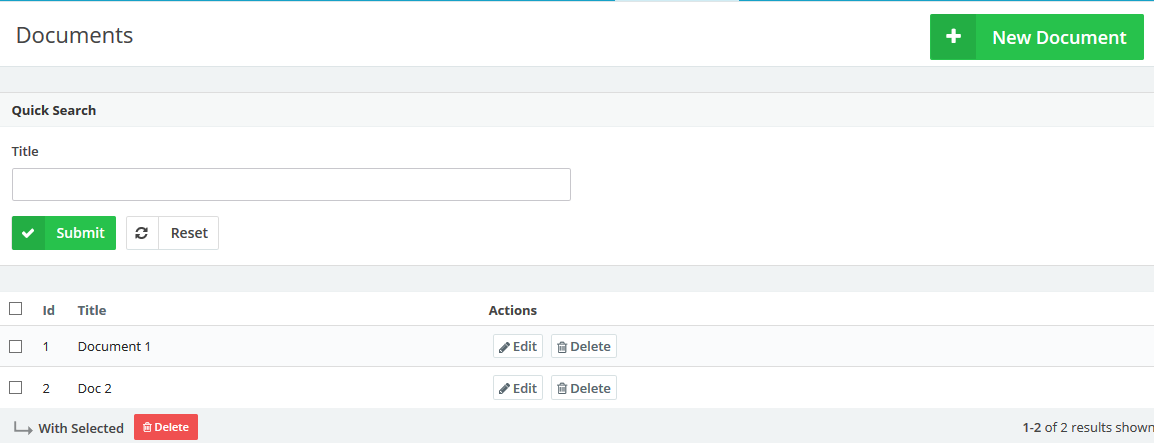The image size is (1154, 443).
Task: Open the Doc 2 title
Action: 95,388
